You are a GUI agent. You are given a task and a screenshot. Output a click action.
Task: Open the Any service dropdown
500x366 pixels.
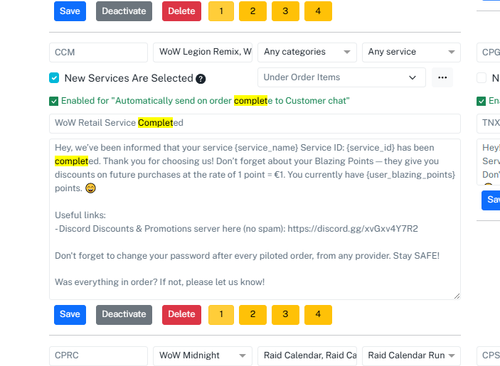click(x=411, y=52)
